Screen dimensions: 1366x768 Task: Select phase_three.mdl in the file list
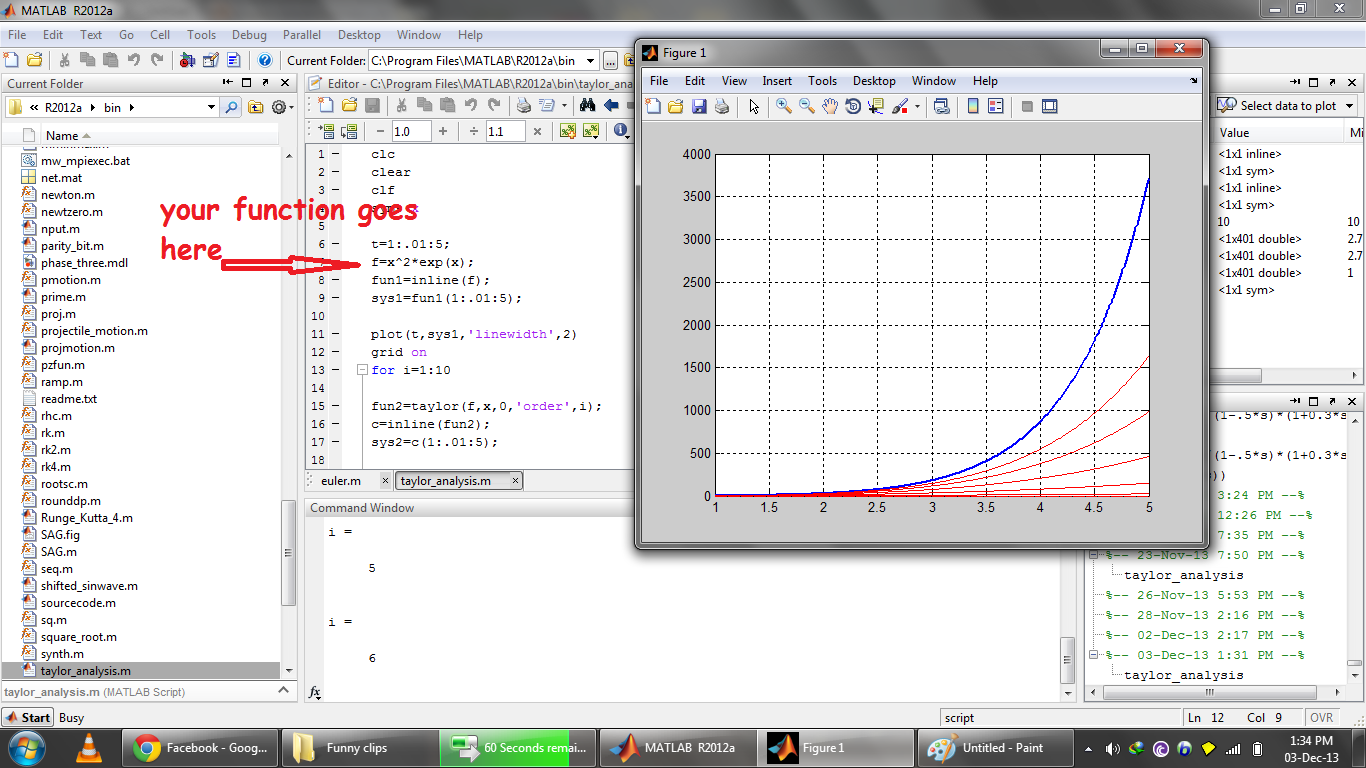click(x=84, y=263)
